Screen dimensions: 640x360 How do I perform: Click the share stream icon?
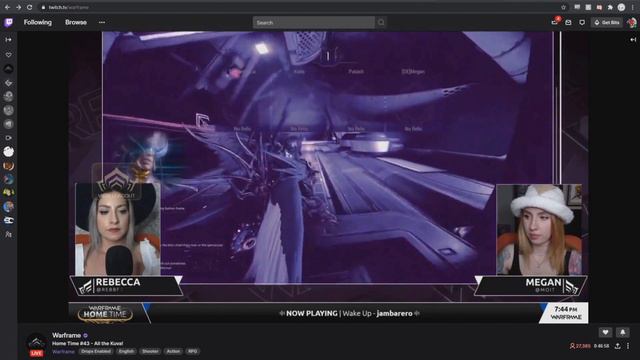[x=618, y=346]
